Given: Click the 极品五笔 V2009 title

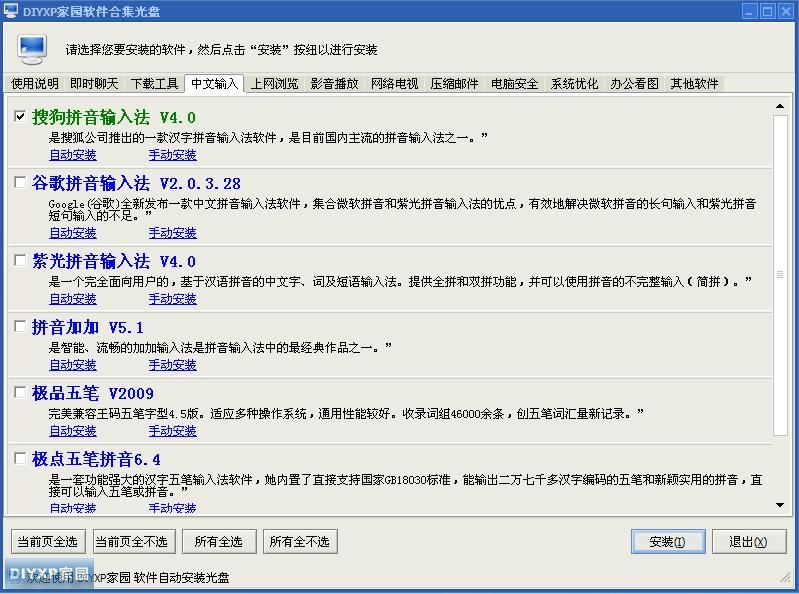Looking at the screenshot, I should point(93,393).
